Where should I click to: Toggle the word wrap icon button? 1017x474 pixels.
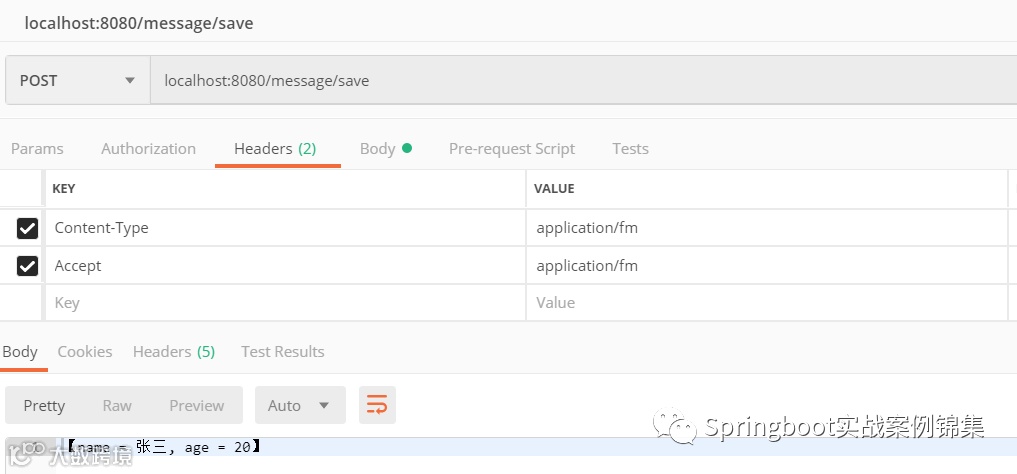[377, 405]
